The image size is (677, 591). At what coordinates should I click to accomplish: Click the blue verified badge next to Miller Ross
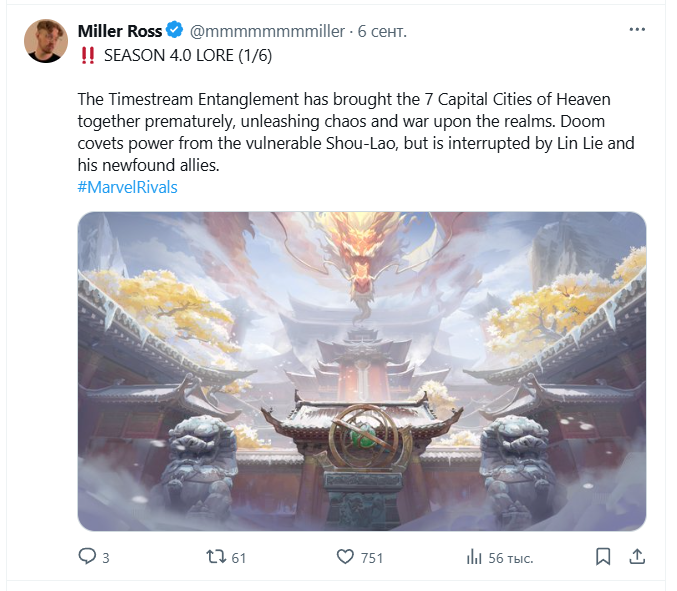[175, 30]
